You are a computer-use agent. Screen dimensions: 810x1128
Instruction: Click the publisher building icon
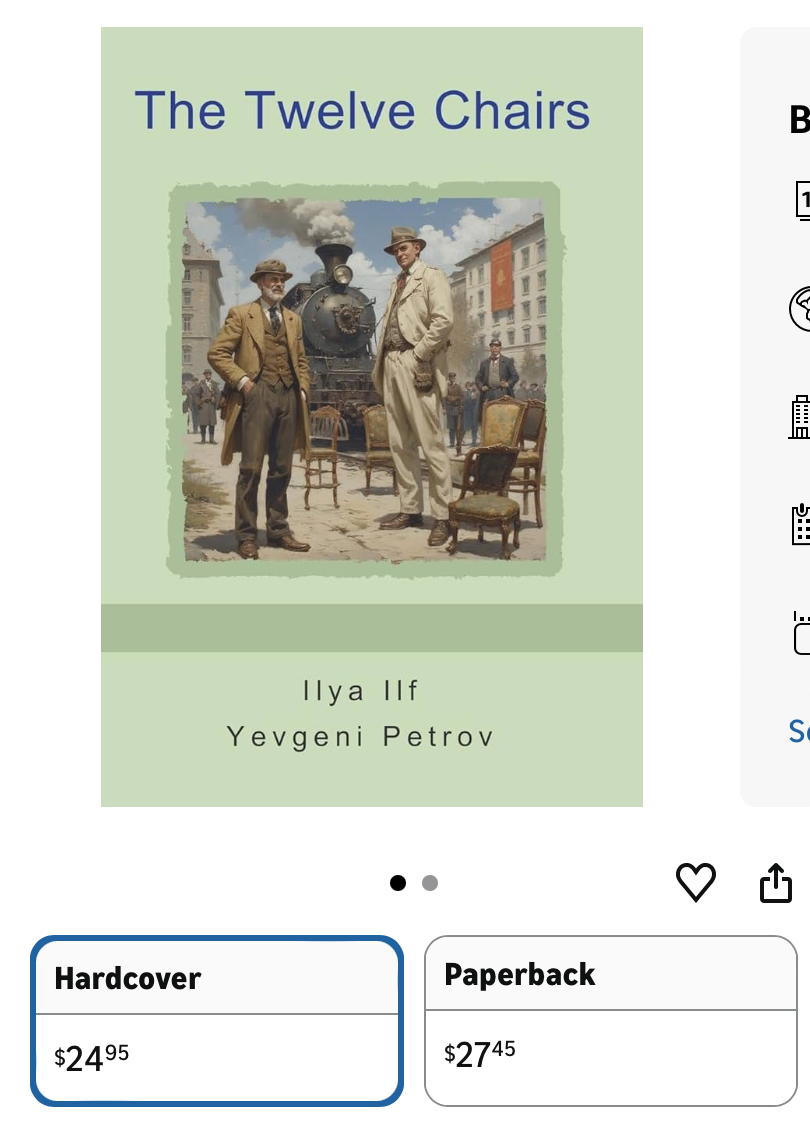[x=800, y=417]
